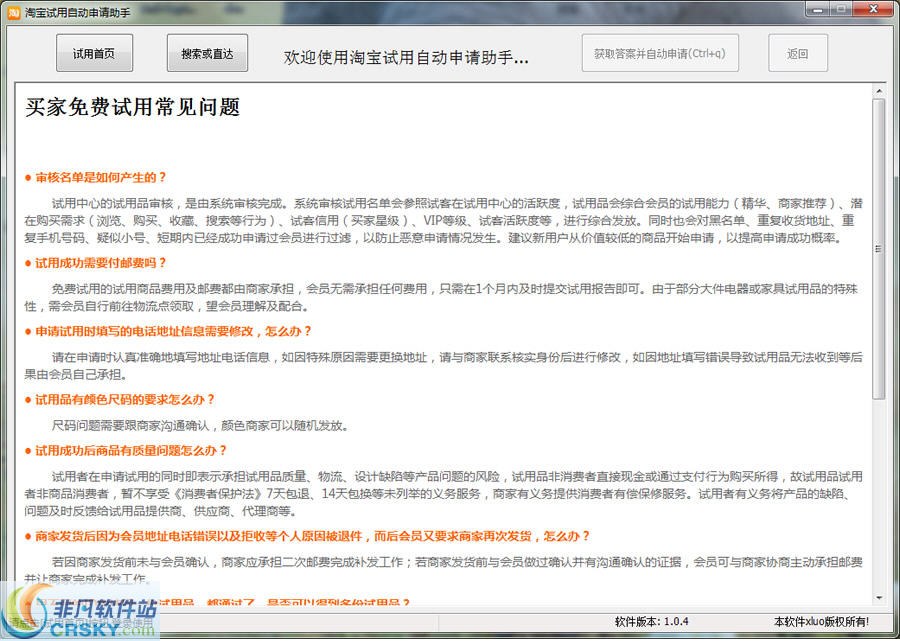Click window title 淘宝试用自动申请助手
Image resolution: width=900 pixels, height=641 pixels.
(x=77, y=12)
